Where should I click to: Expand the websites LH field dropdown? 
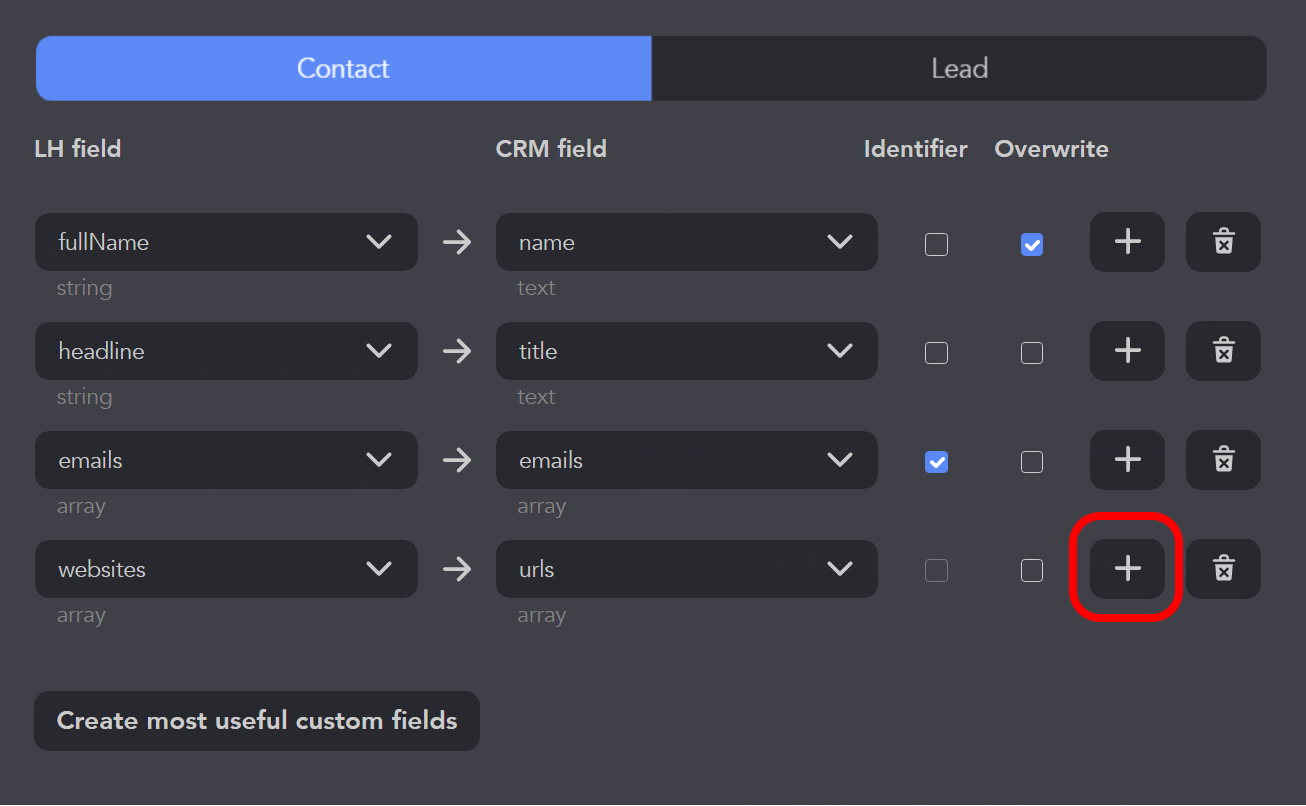[x=226, y=569]
